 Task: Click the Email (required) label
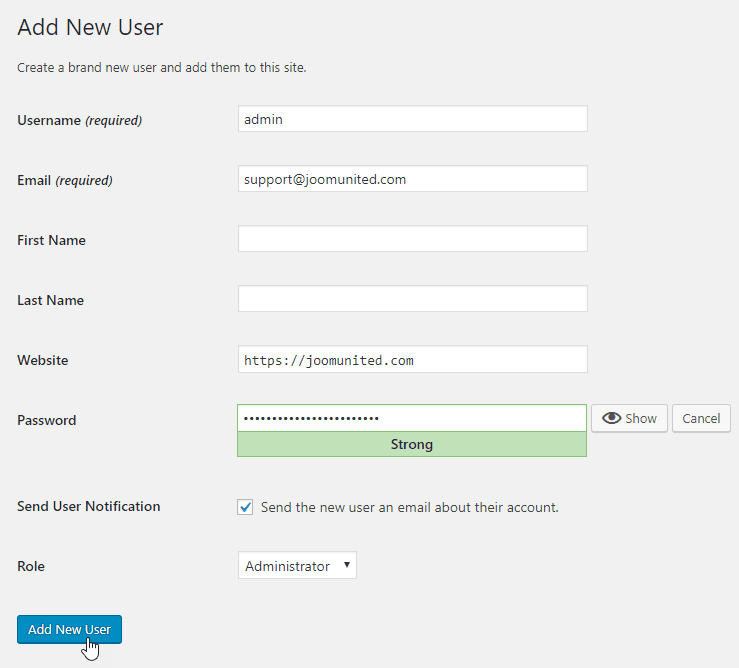[x=65, y=180]
